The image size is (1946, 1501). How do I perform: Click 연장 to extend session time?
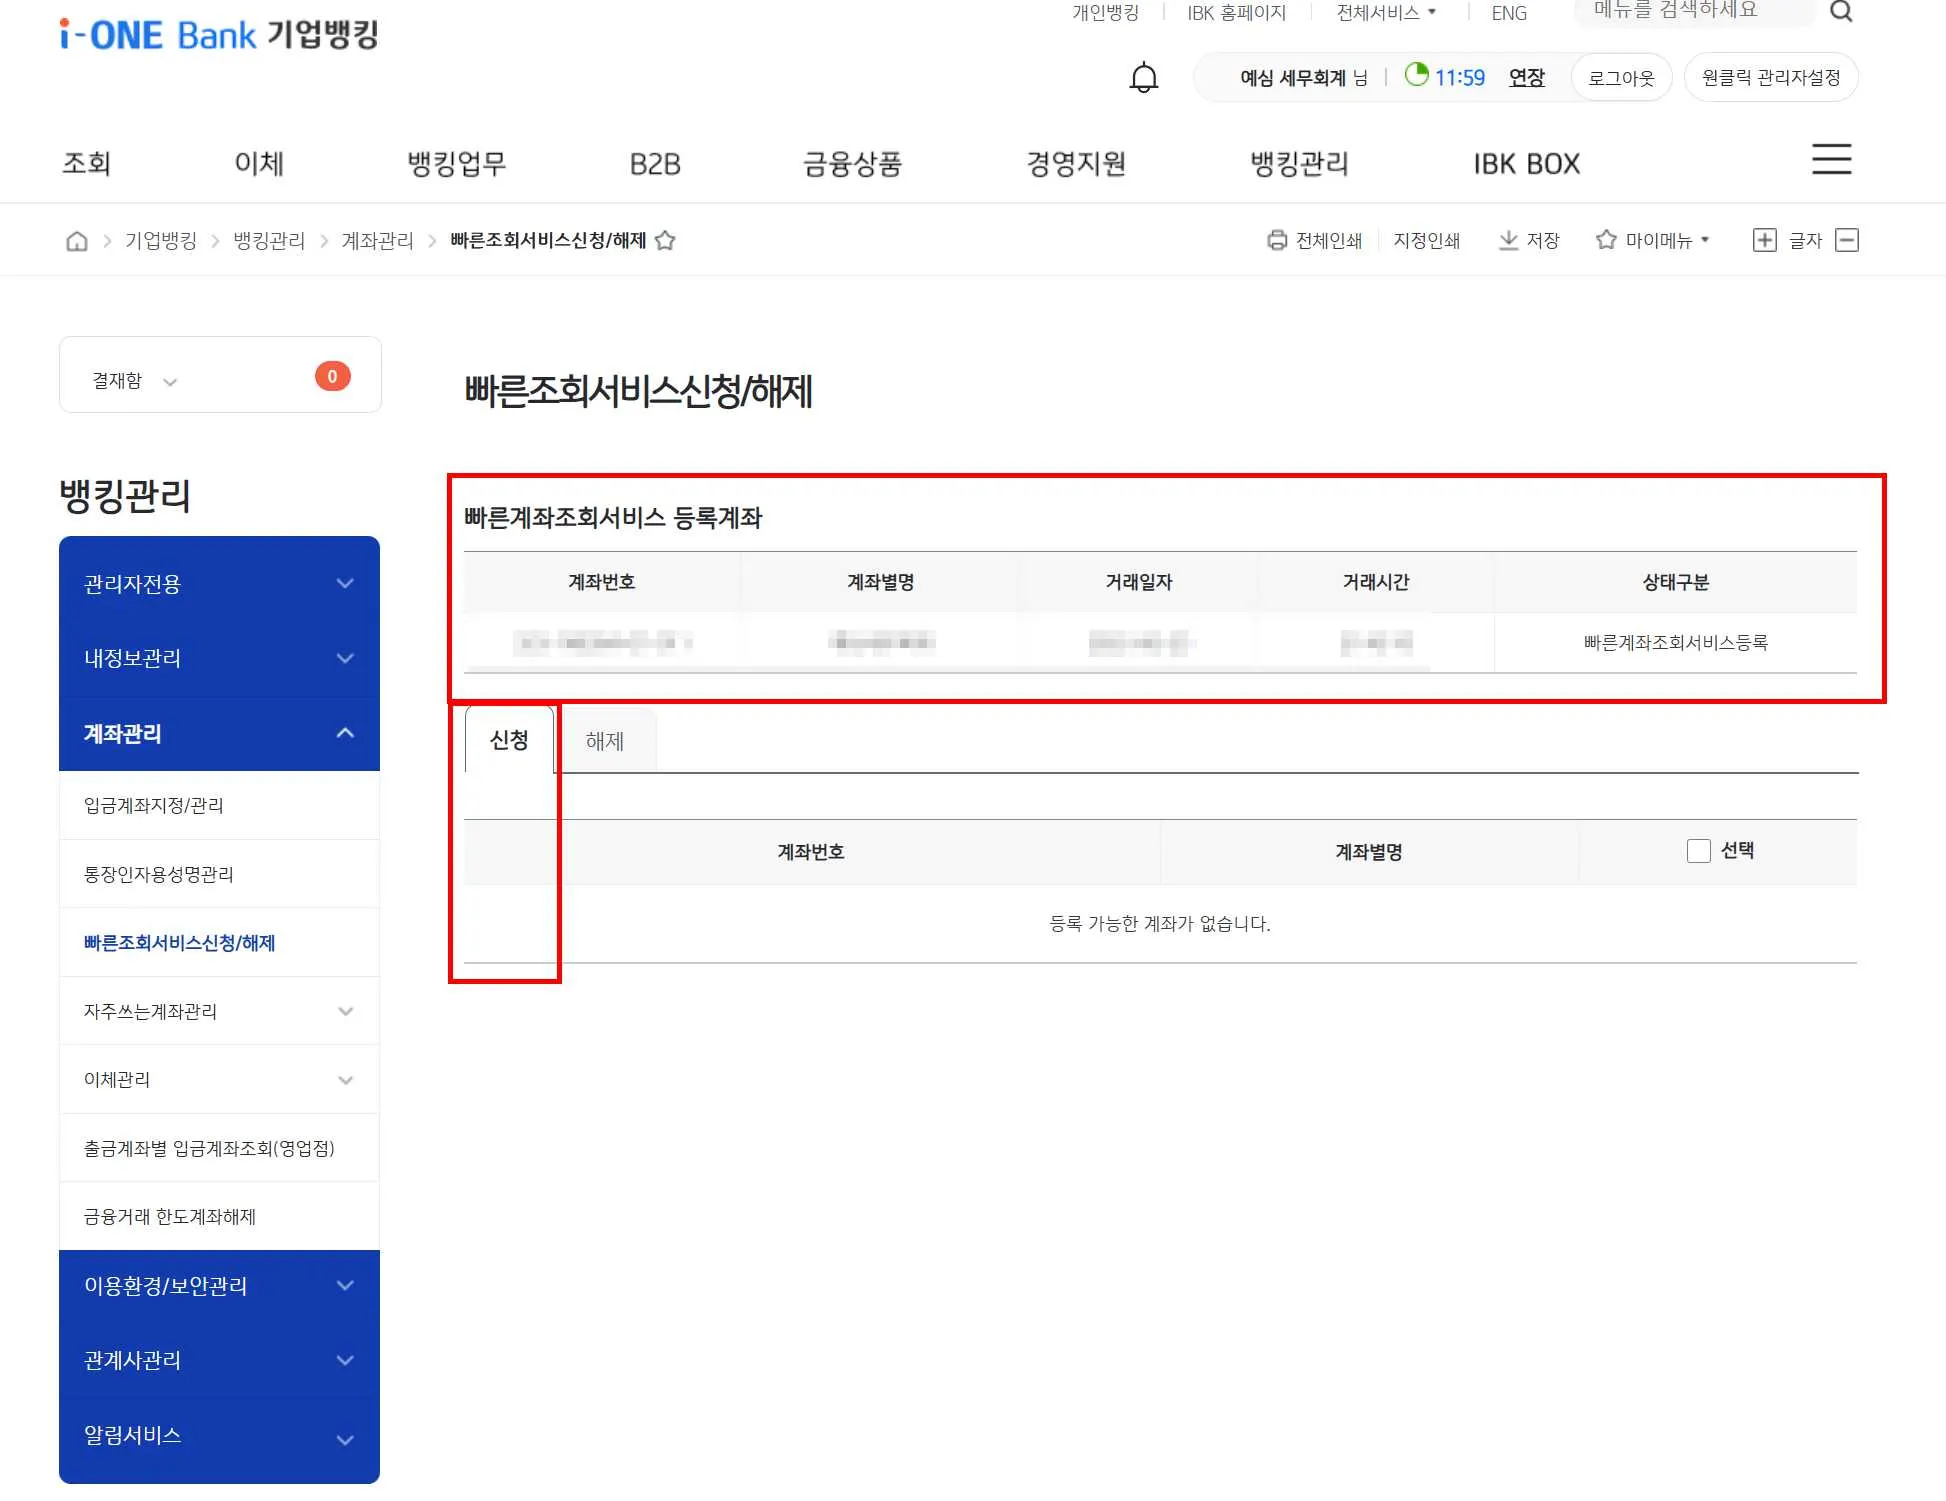coord(1526,78)
